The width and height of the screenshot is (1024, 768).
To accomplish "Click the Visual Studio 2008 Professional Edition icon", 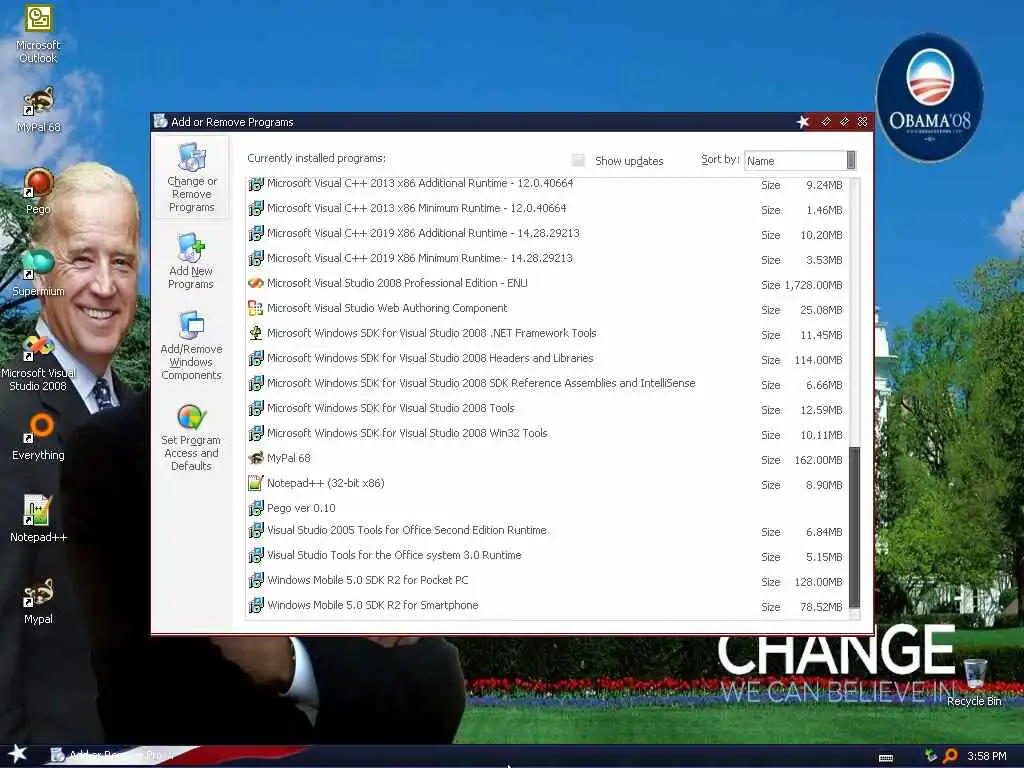I will [256, 283].
